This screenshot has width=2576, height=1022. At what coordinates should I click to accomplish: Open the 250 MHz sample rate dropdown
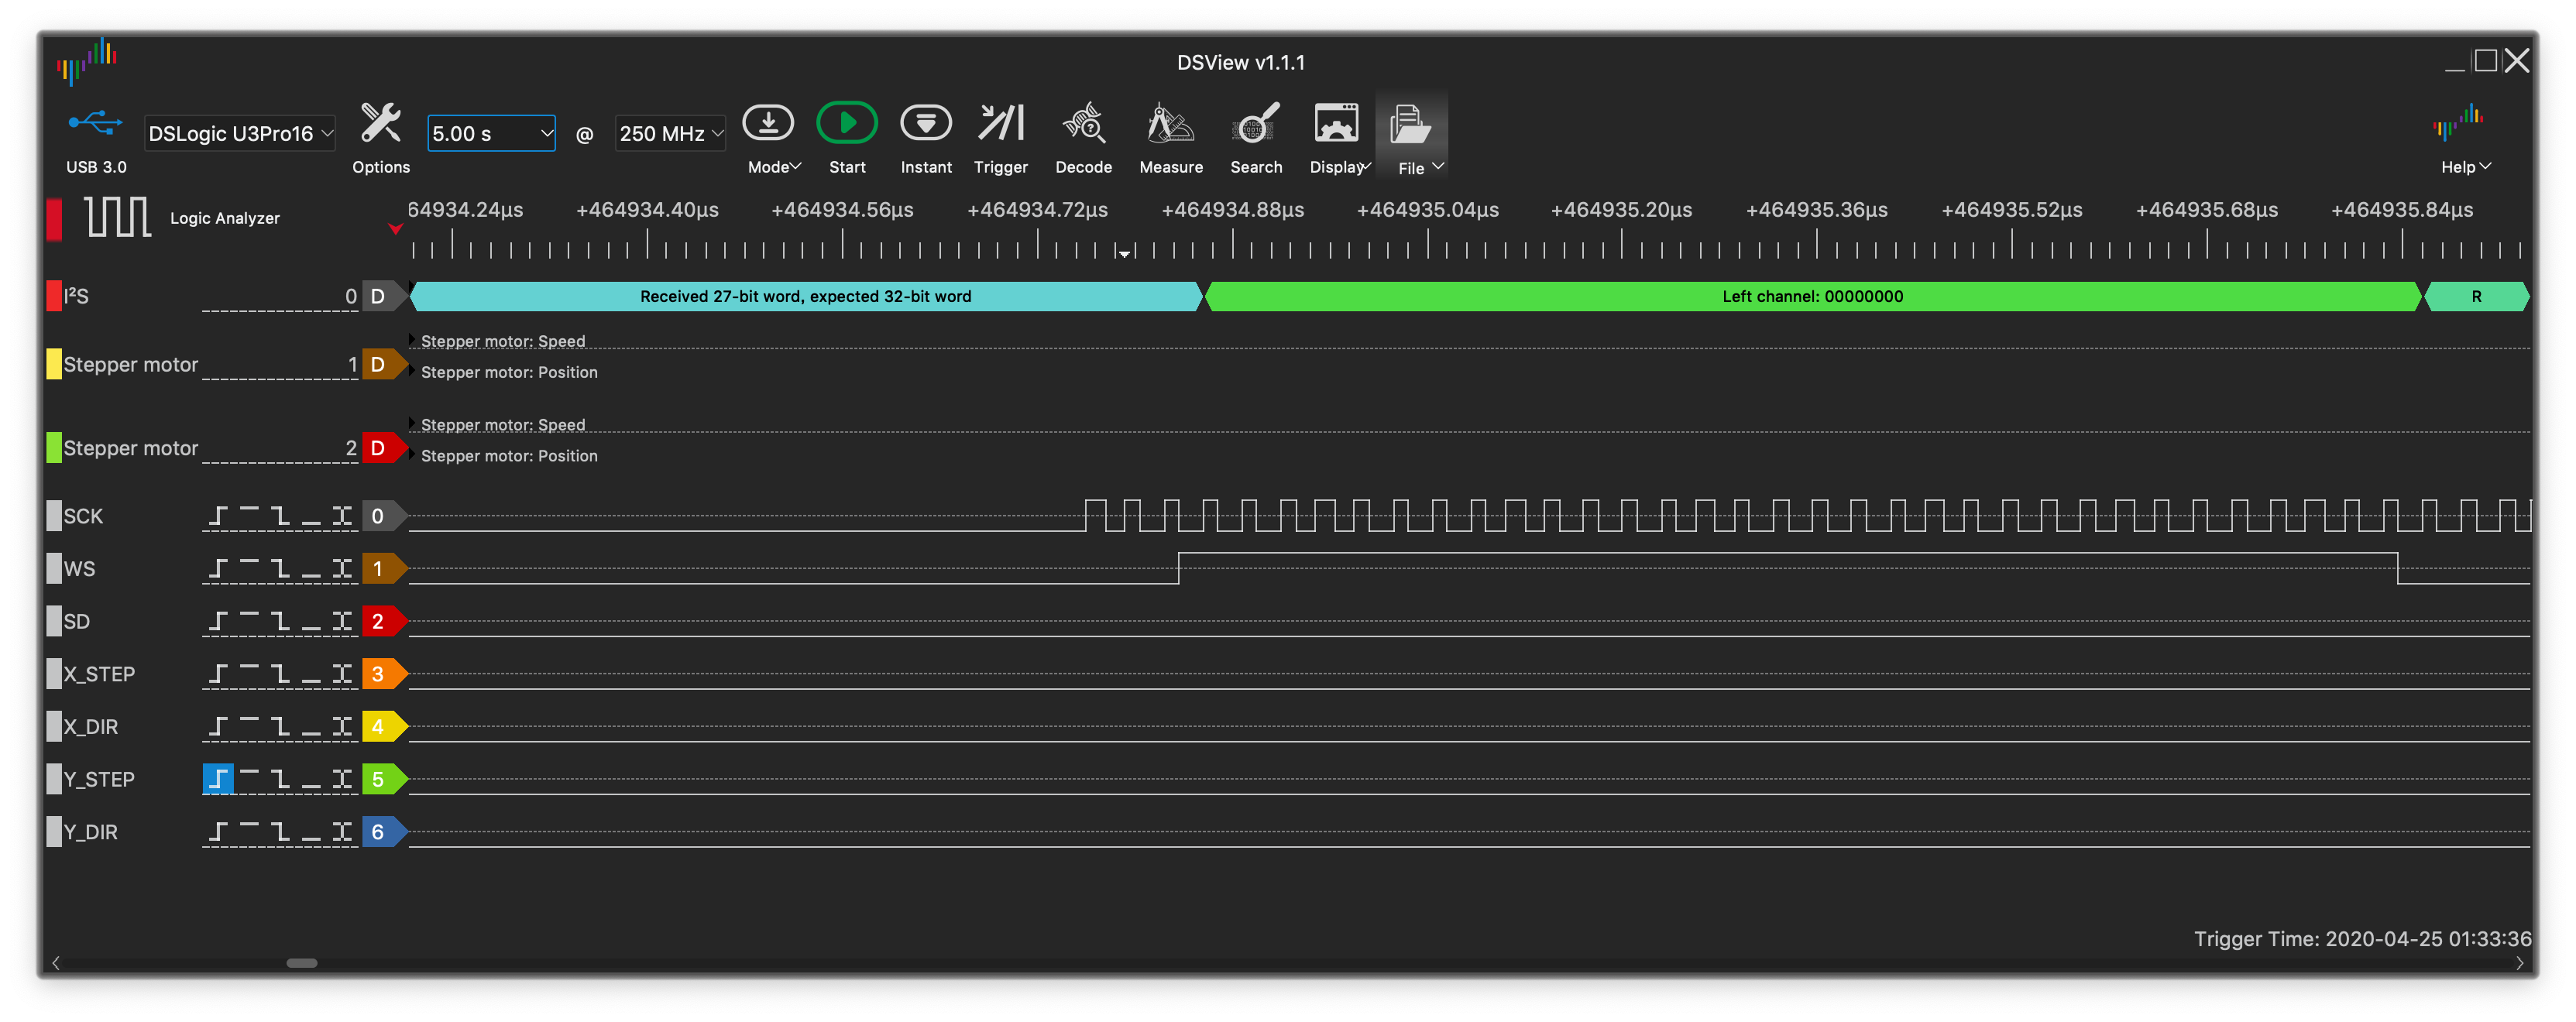pyautogui.click(x=670, y=133)
